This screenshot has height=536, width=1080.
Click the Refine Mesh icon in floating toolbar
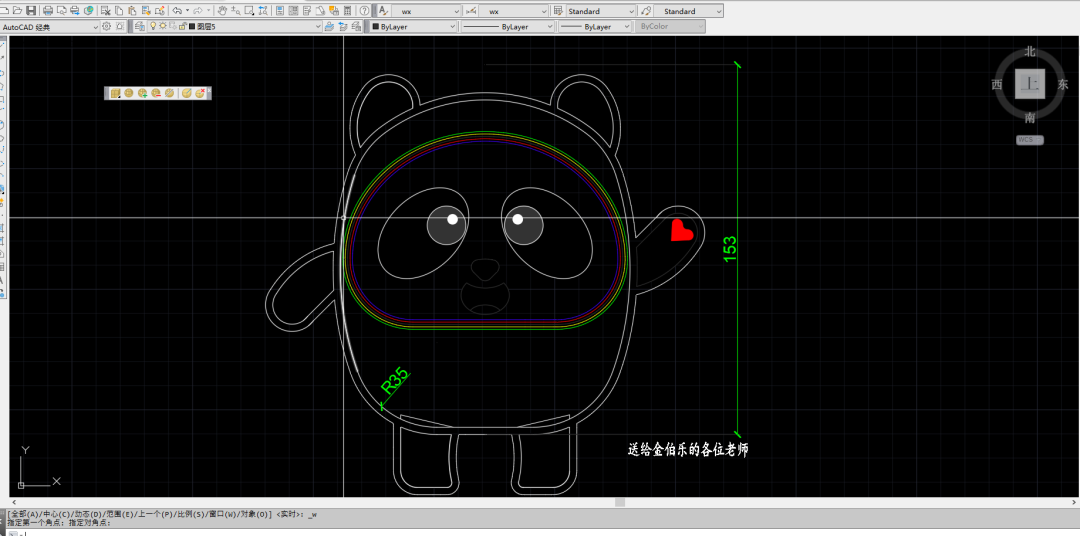click(169, 93)
